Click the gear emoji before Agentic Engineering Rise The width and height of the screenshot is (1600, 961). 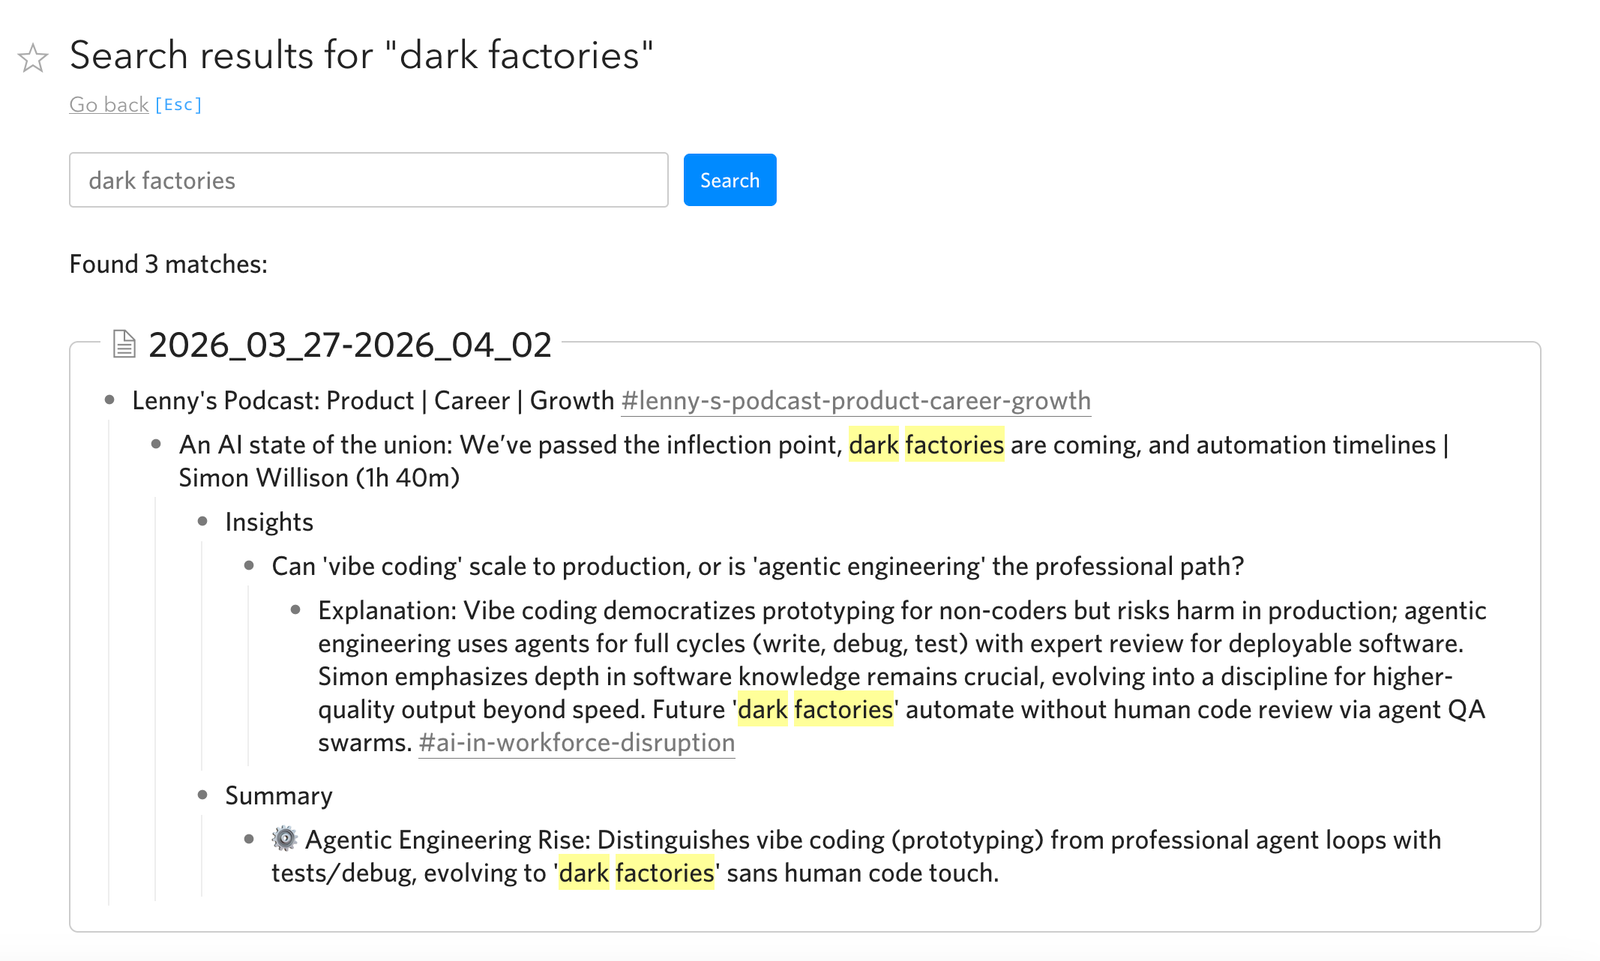pyautogui.click(x=285, y=839)
